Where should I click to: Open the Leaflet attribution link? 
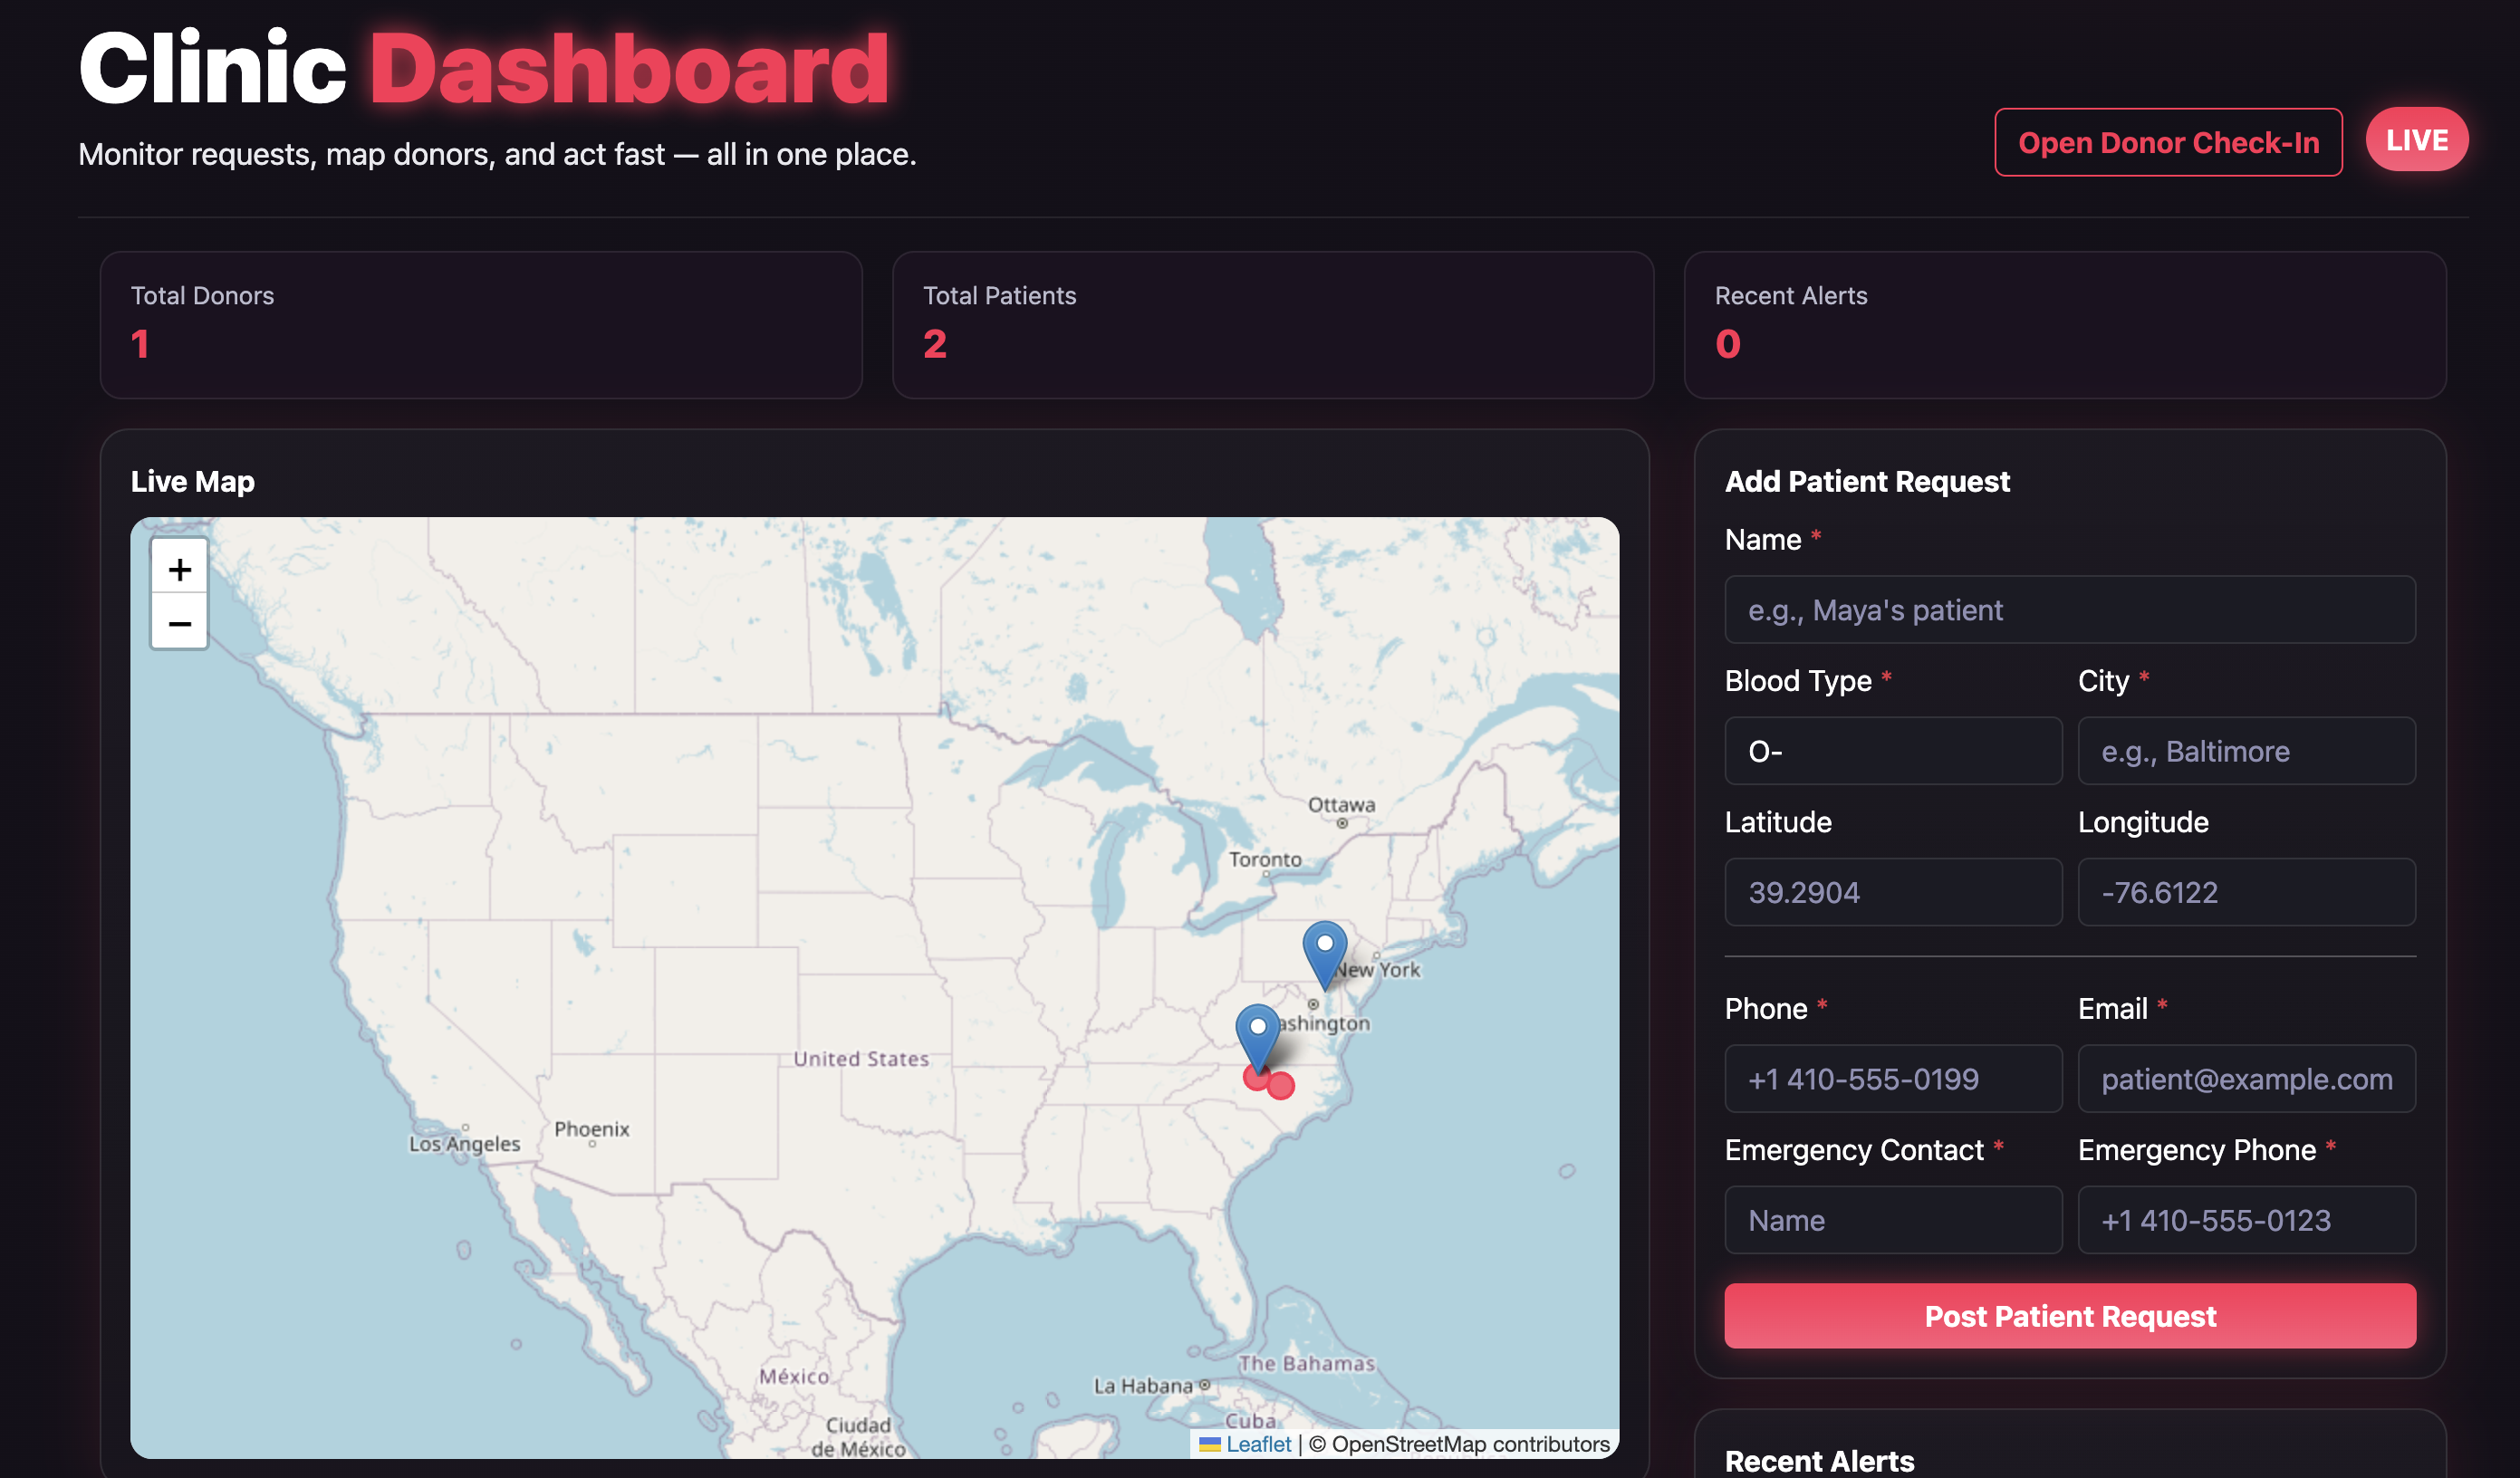tap(1258, 1444)
